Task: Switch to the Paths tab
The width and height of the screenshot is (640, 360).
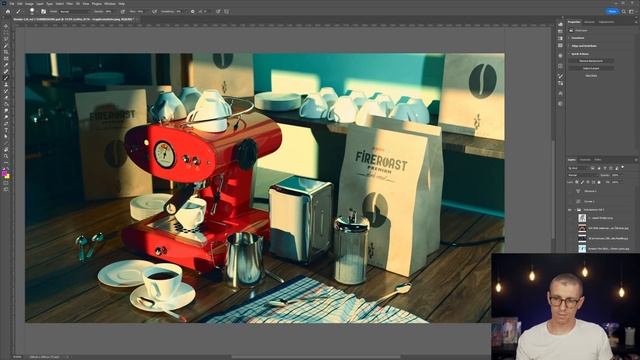Action: click(x=598, y=160)
